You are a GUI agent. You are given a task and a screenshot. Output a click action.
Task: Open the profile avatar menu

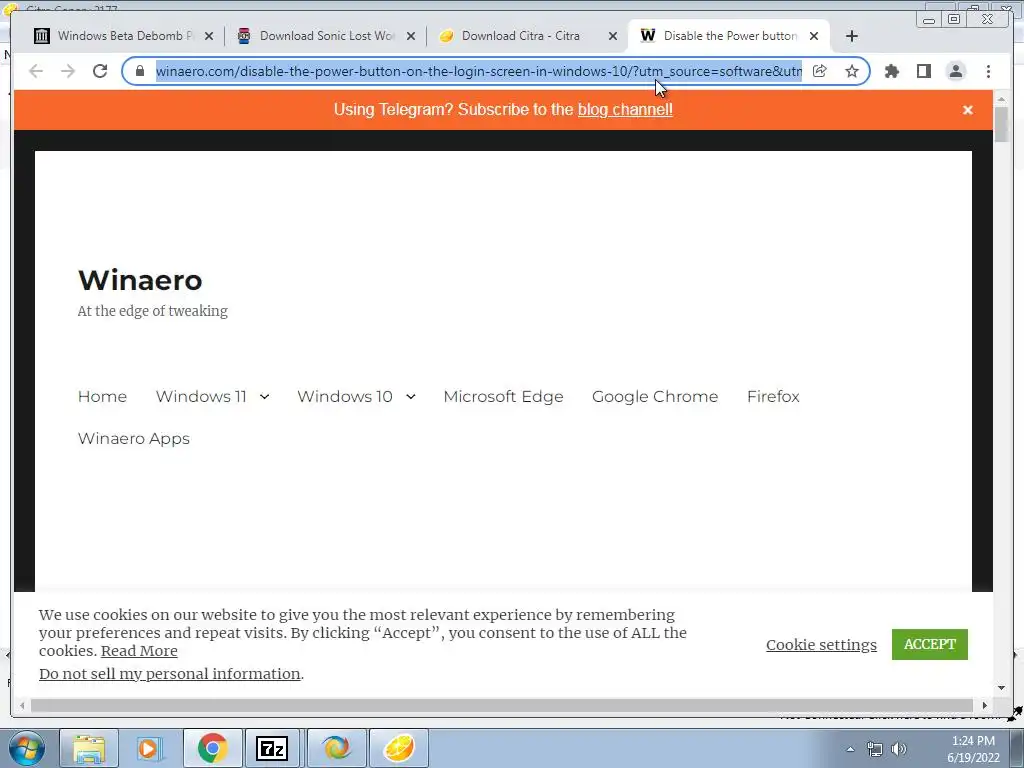coord(955,71)
